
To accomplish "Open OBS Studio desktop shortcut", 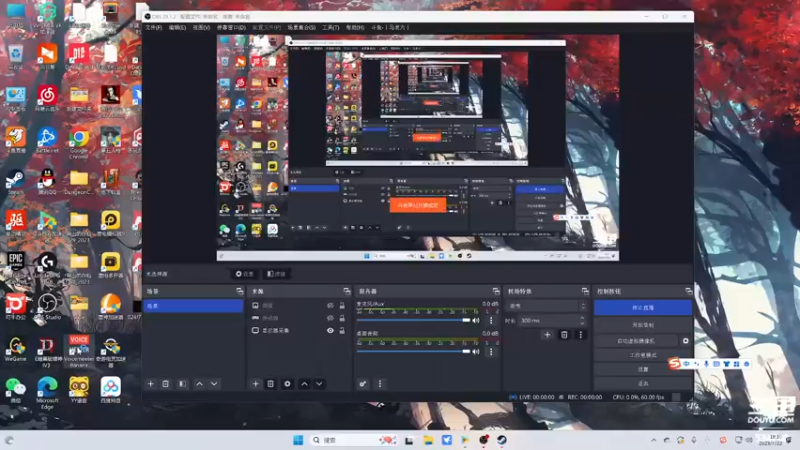I will point(47,307).
